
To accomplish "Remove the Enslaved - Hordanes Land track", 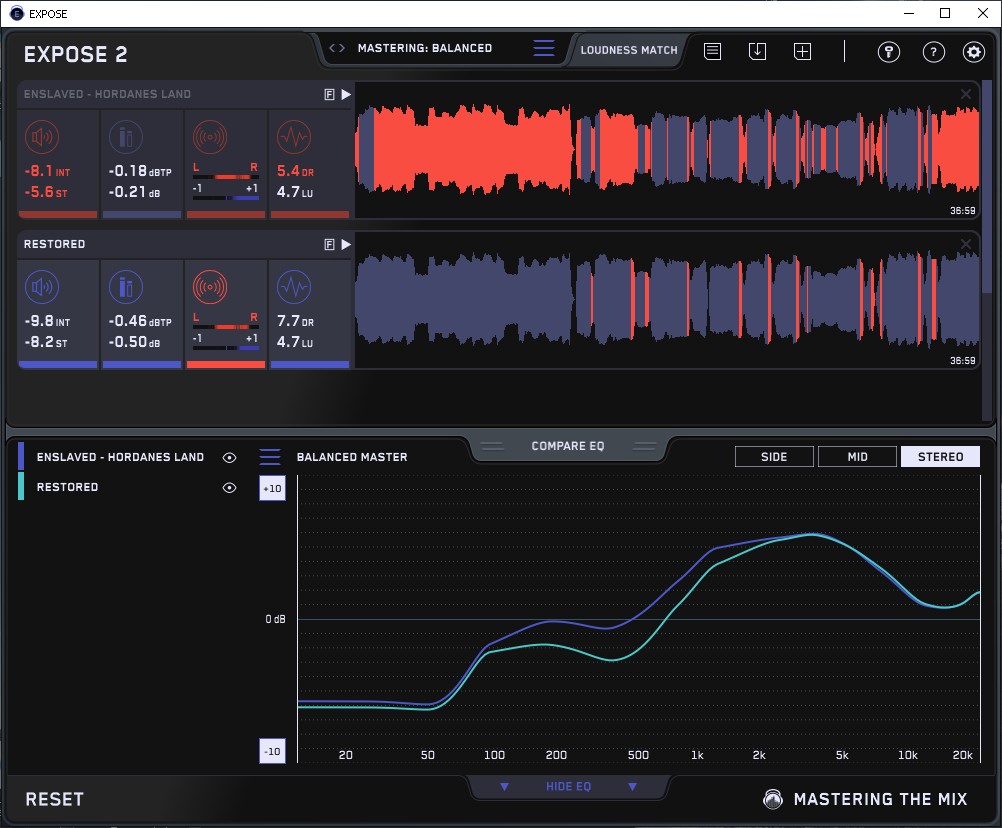I will pos(966,95).
